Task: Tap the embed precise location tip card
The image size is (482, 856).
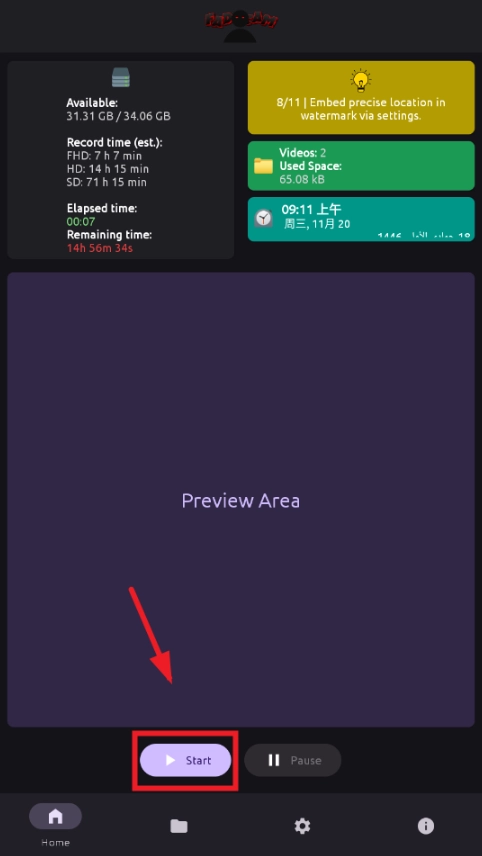Action: point(361,97)
